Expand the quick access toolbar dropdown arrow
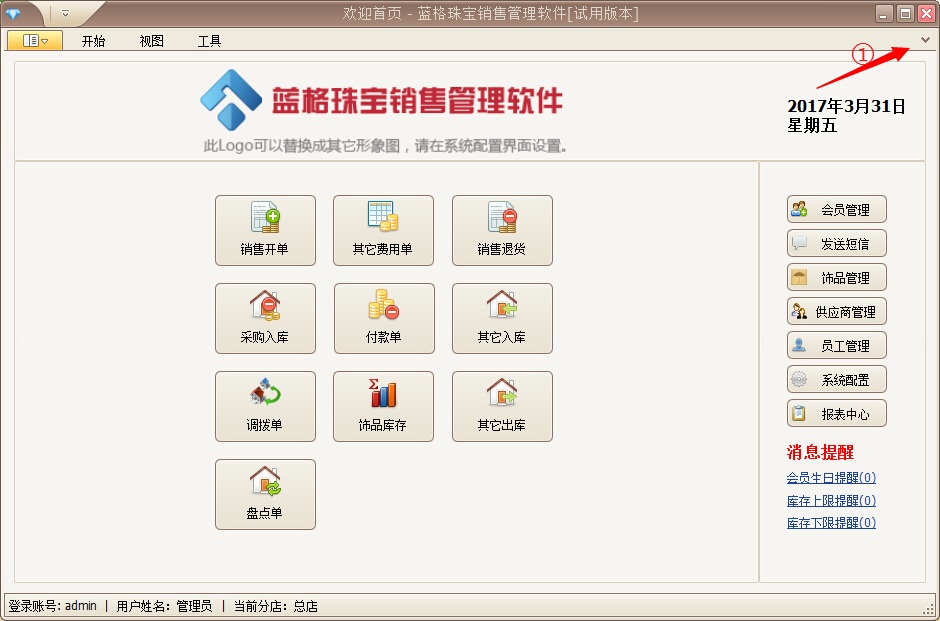The image size is (940, 621). (x=65, y=14)
